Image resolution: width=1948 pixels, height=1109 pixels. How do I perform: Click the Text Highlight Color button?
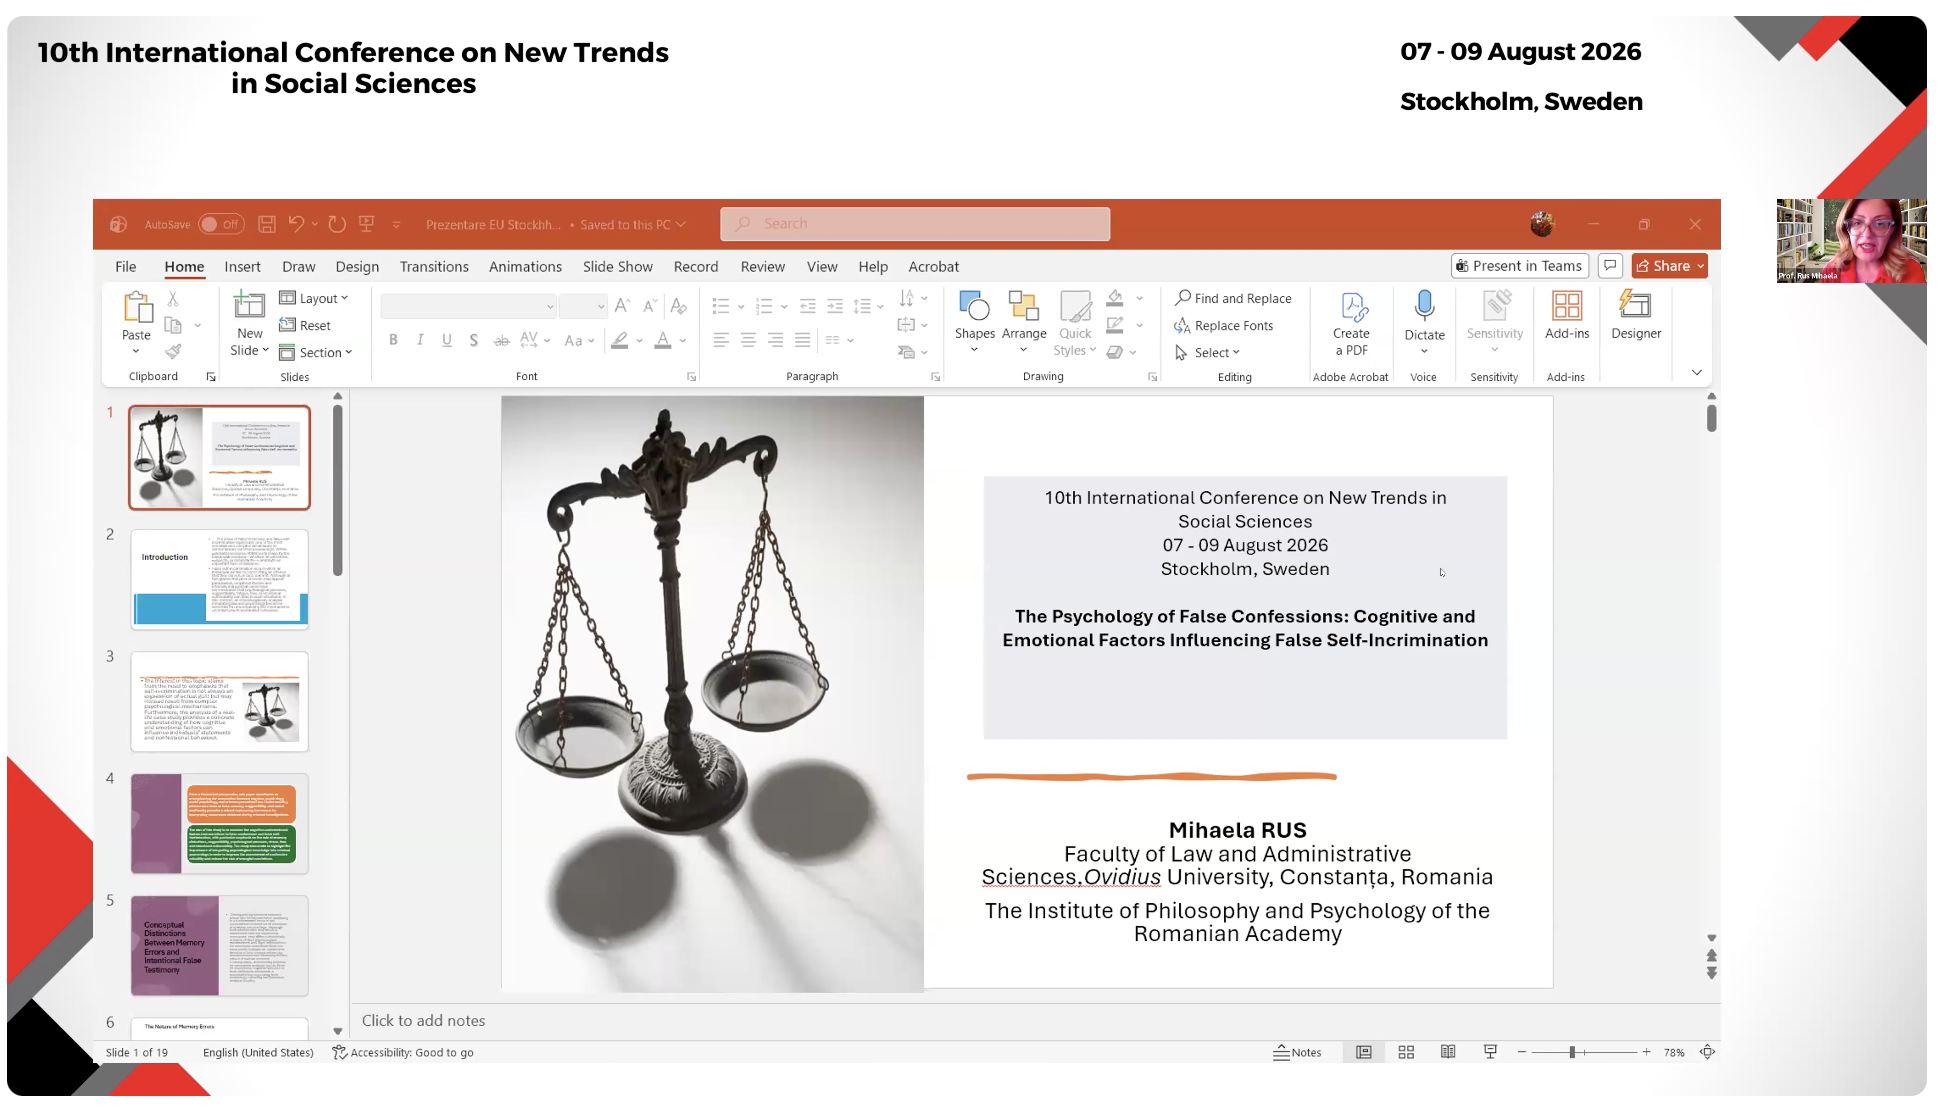pyautogui.click(x=620, y=340)
